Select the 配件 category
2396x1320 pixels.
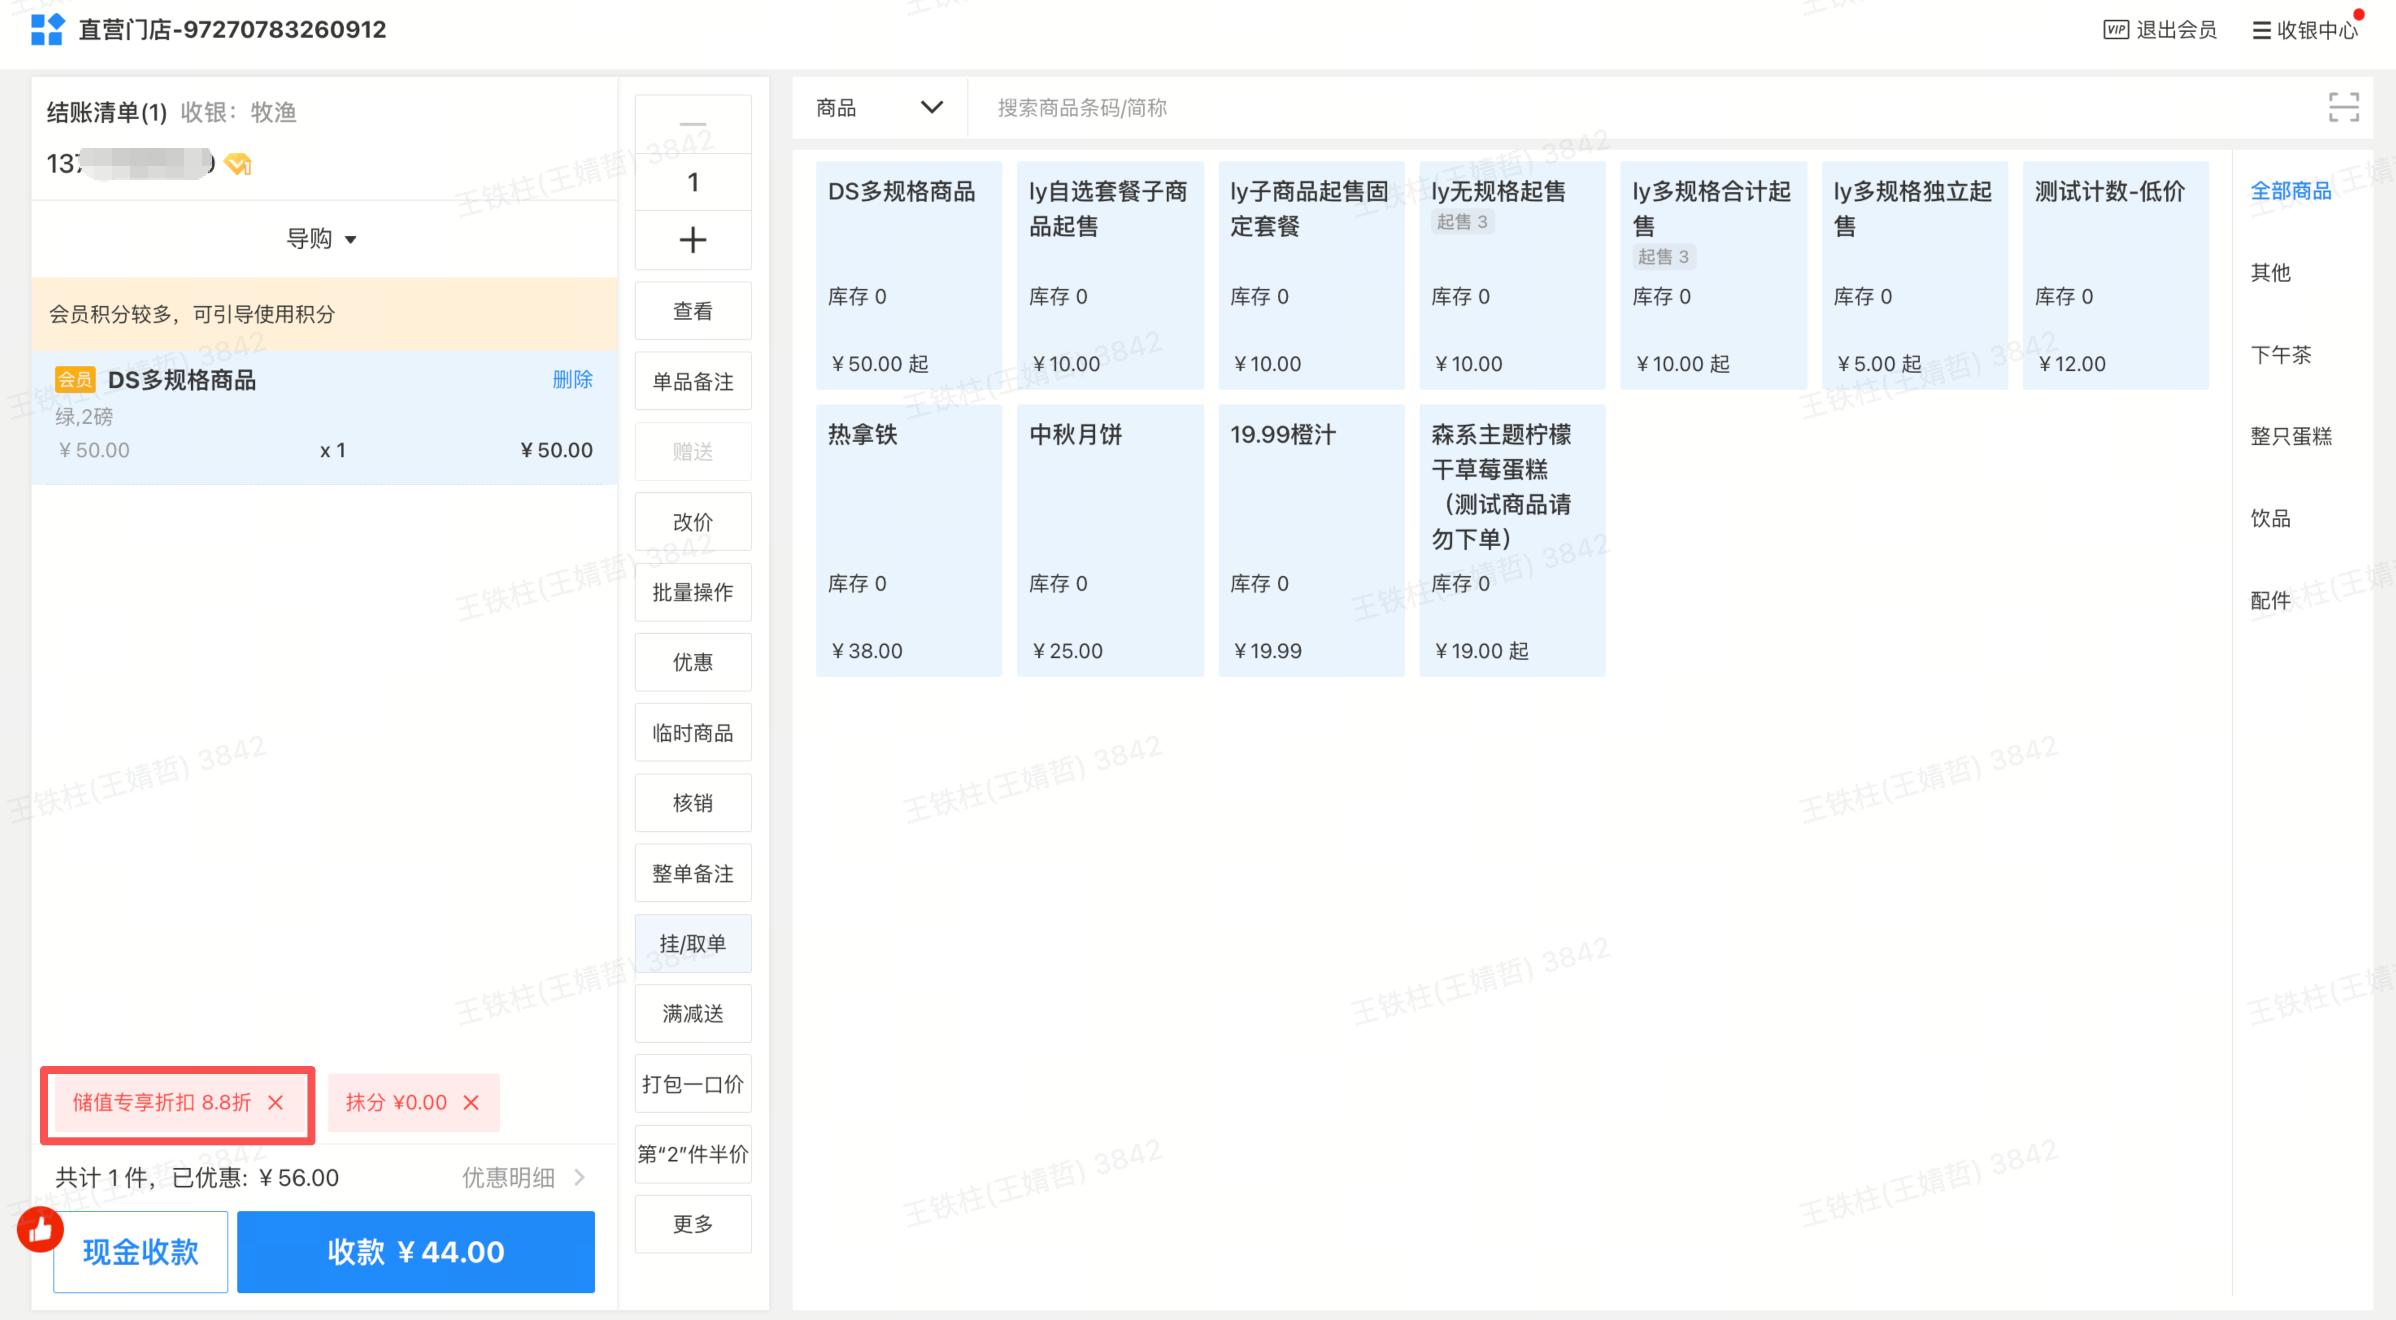(2270, 601)
